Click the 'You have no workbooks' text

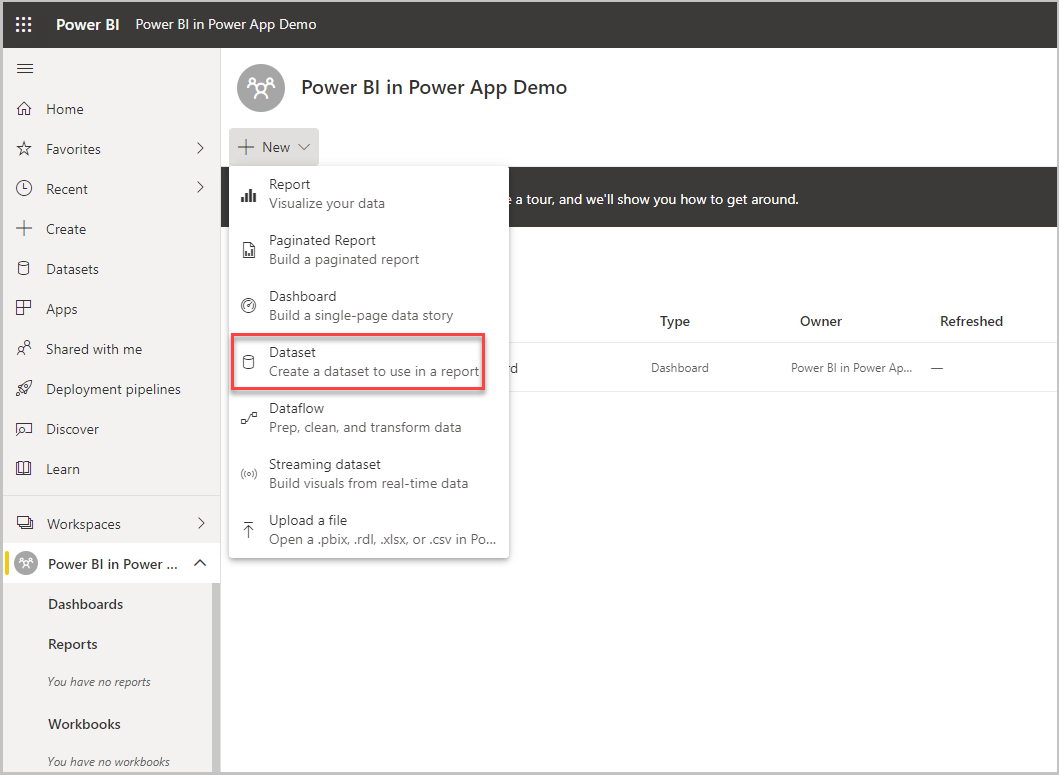coord(109,761)
